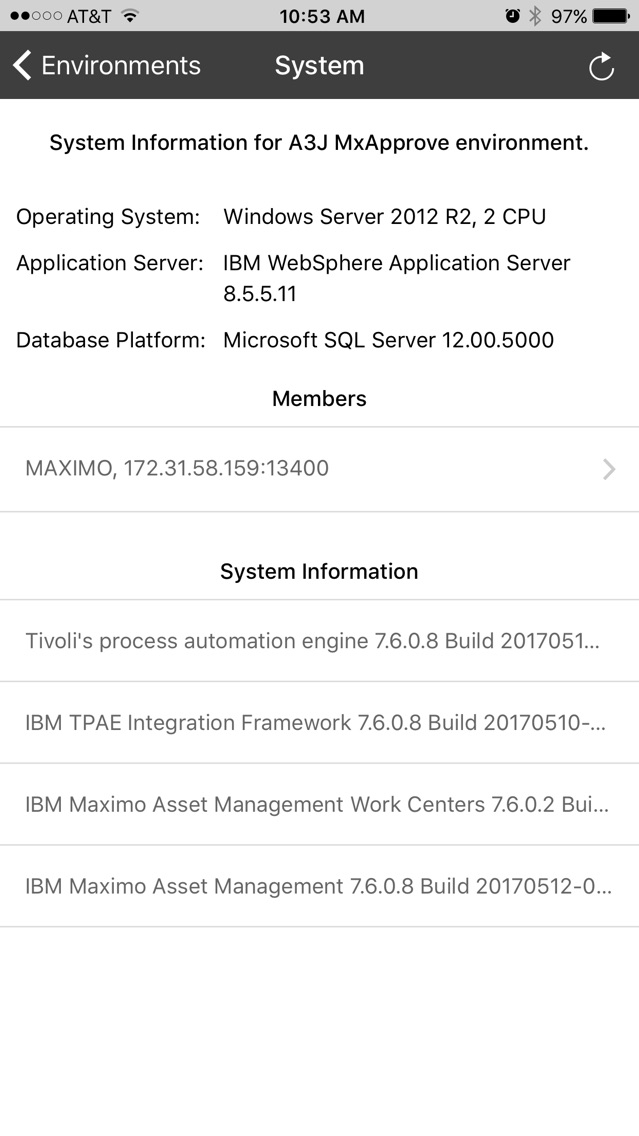Tap the Members section header
The image size is (639, 1136).
click(x=320, y=398)
